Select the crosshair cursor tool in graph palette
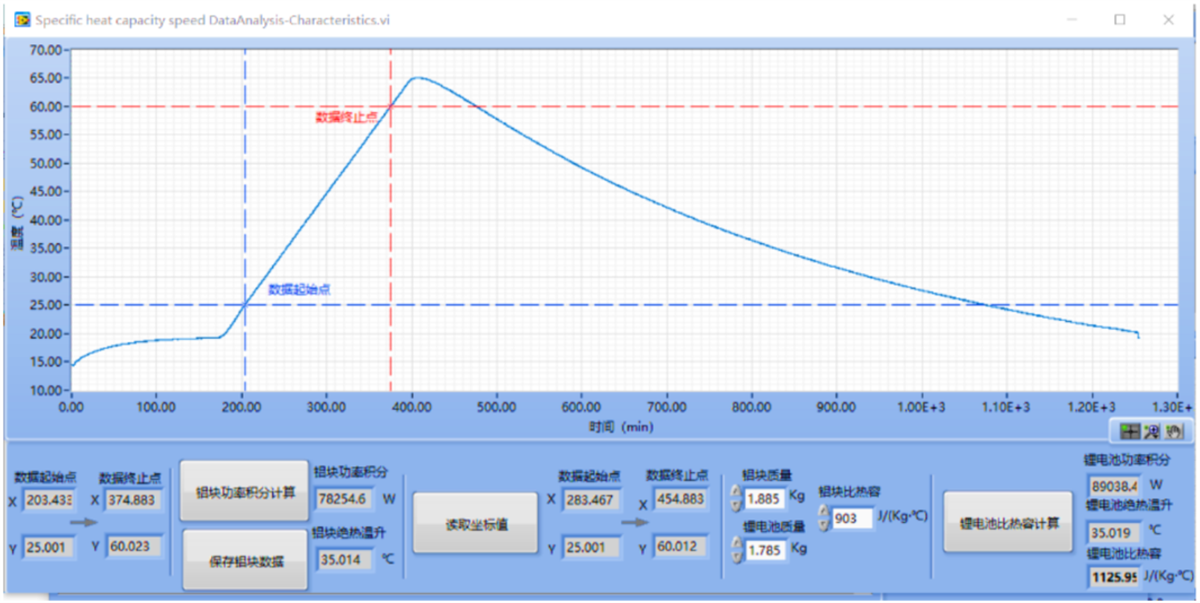The height and width of the screenshot is (603, 1200). [x=1130, y=431]
